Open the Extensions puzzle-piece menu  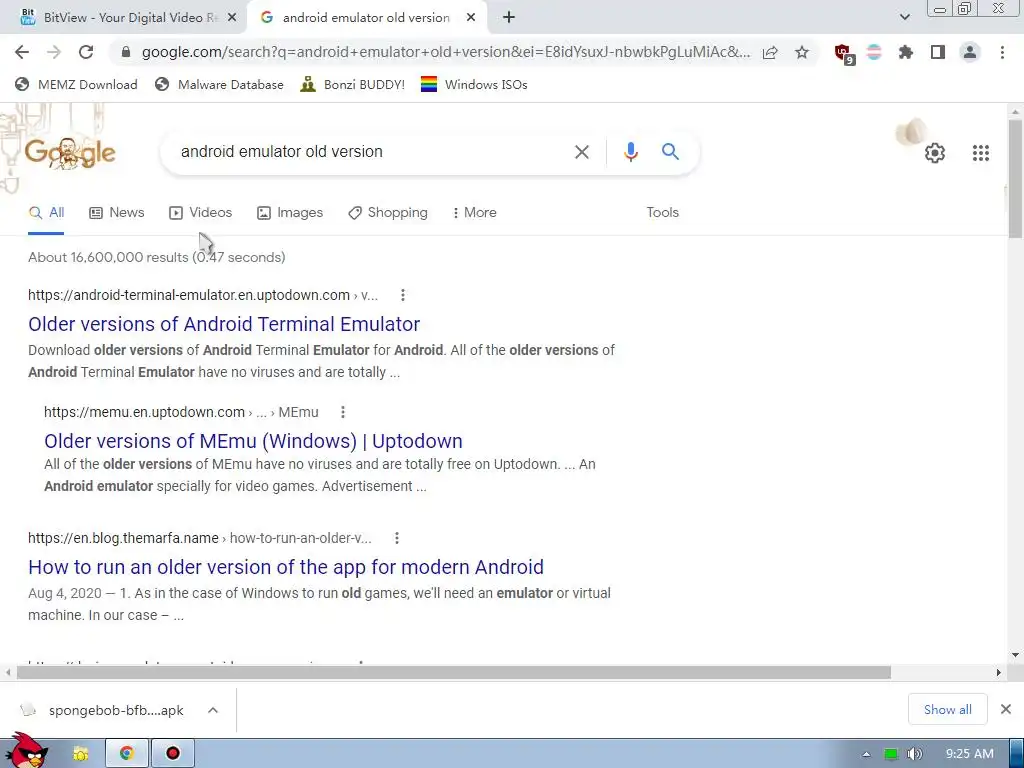click(x=905, y=52)
